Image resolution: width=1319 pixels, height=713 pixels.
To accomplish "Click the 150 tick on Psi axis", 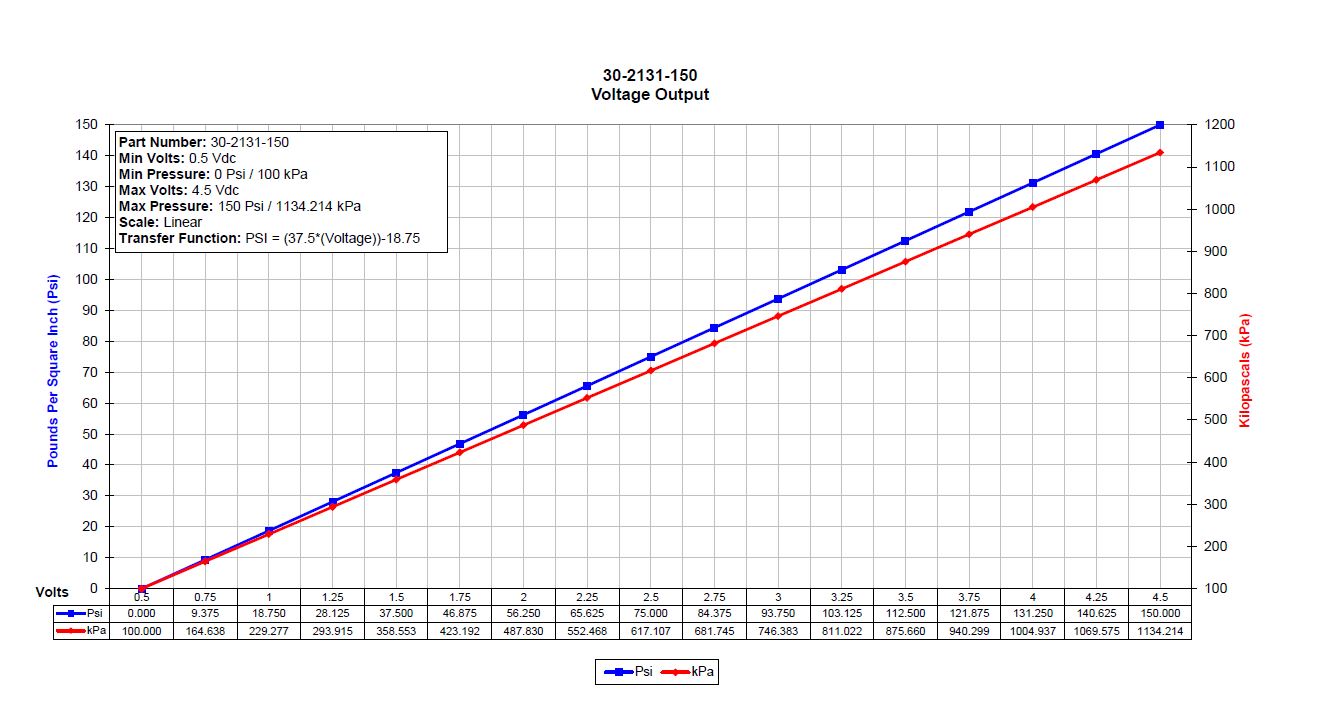I will pyautogui.click(x=87, y=125).
